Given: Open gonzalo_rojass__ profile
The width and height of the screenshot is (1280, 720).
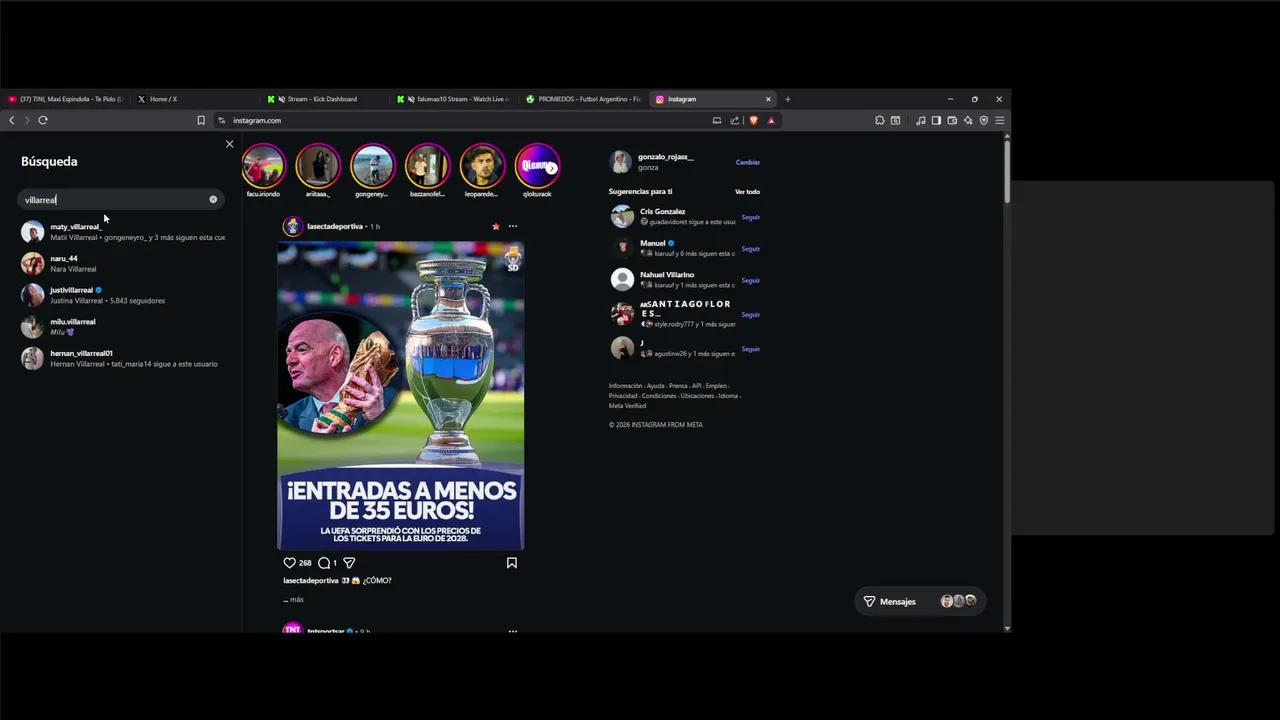Looking at the screenshot, I should (665, 157).
